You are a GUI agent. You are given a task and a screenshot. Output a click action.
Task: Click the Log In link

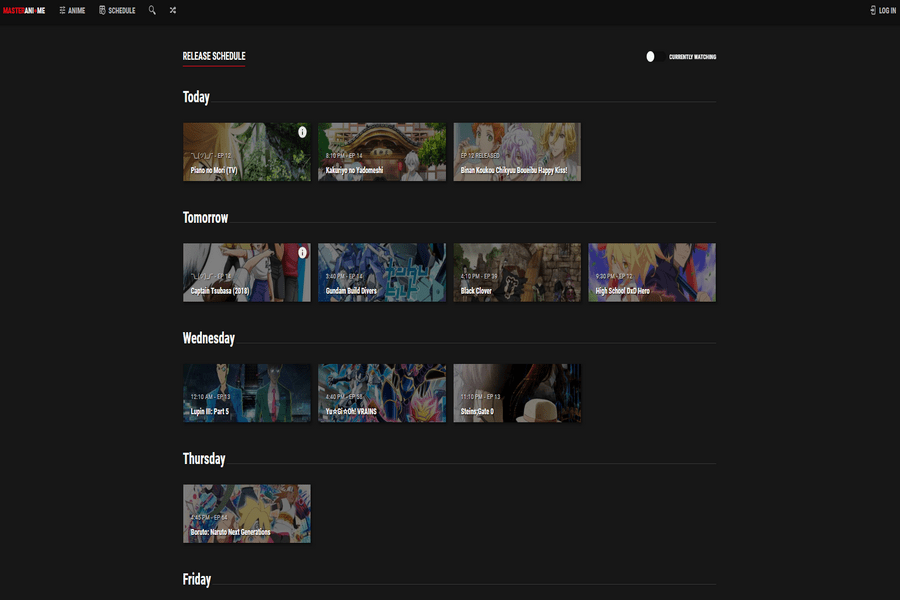tap(883, 10)
